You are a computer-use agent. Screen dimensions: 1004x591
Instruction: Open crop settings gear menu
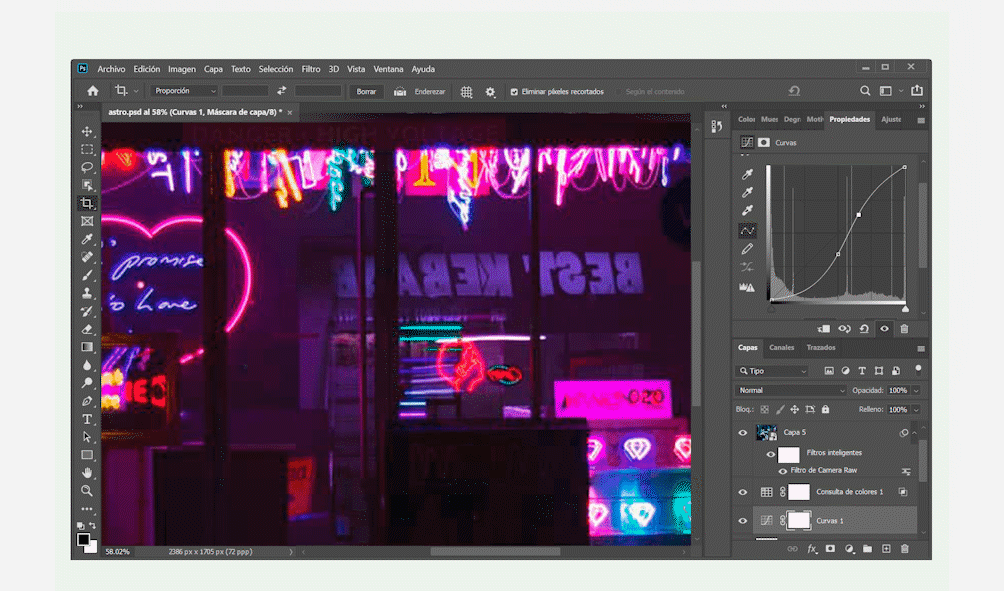pos(490,92)
